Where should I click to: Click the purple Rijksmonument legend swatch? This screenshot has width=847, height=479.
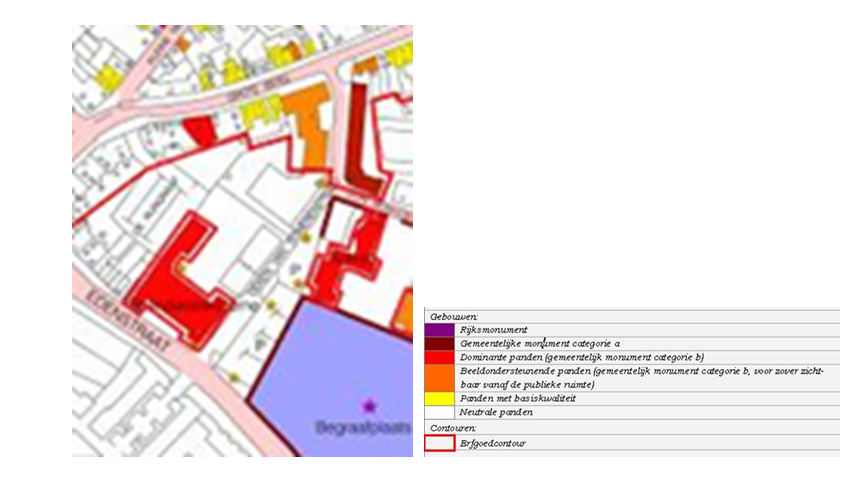click(x=439, y=329)
